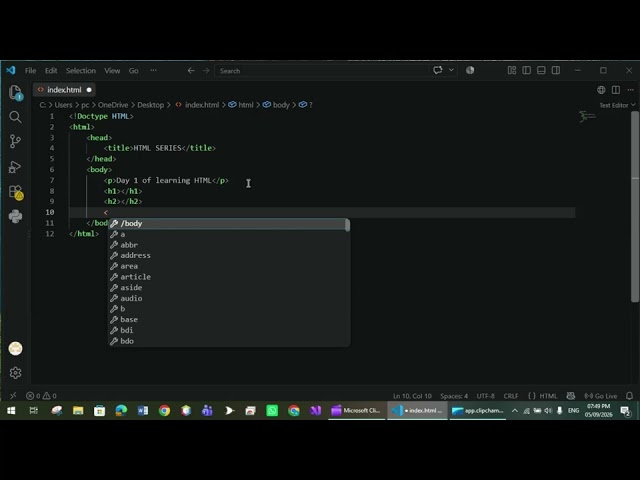
Task: Open the Extensions view
Action: coord(16,192)
